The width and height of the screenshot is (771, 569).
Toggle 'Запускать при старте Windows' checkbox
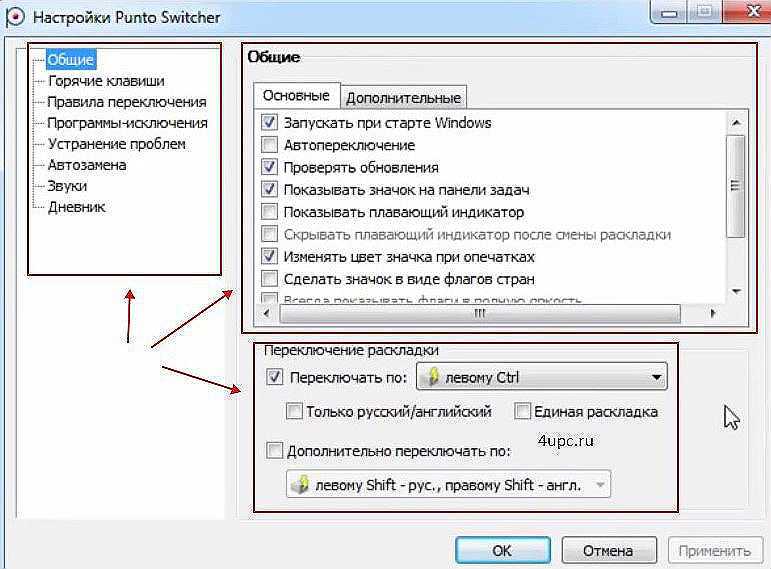pos(269,122)
